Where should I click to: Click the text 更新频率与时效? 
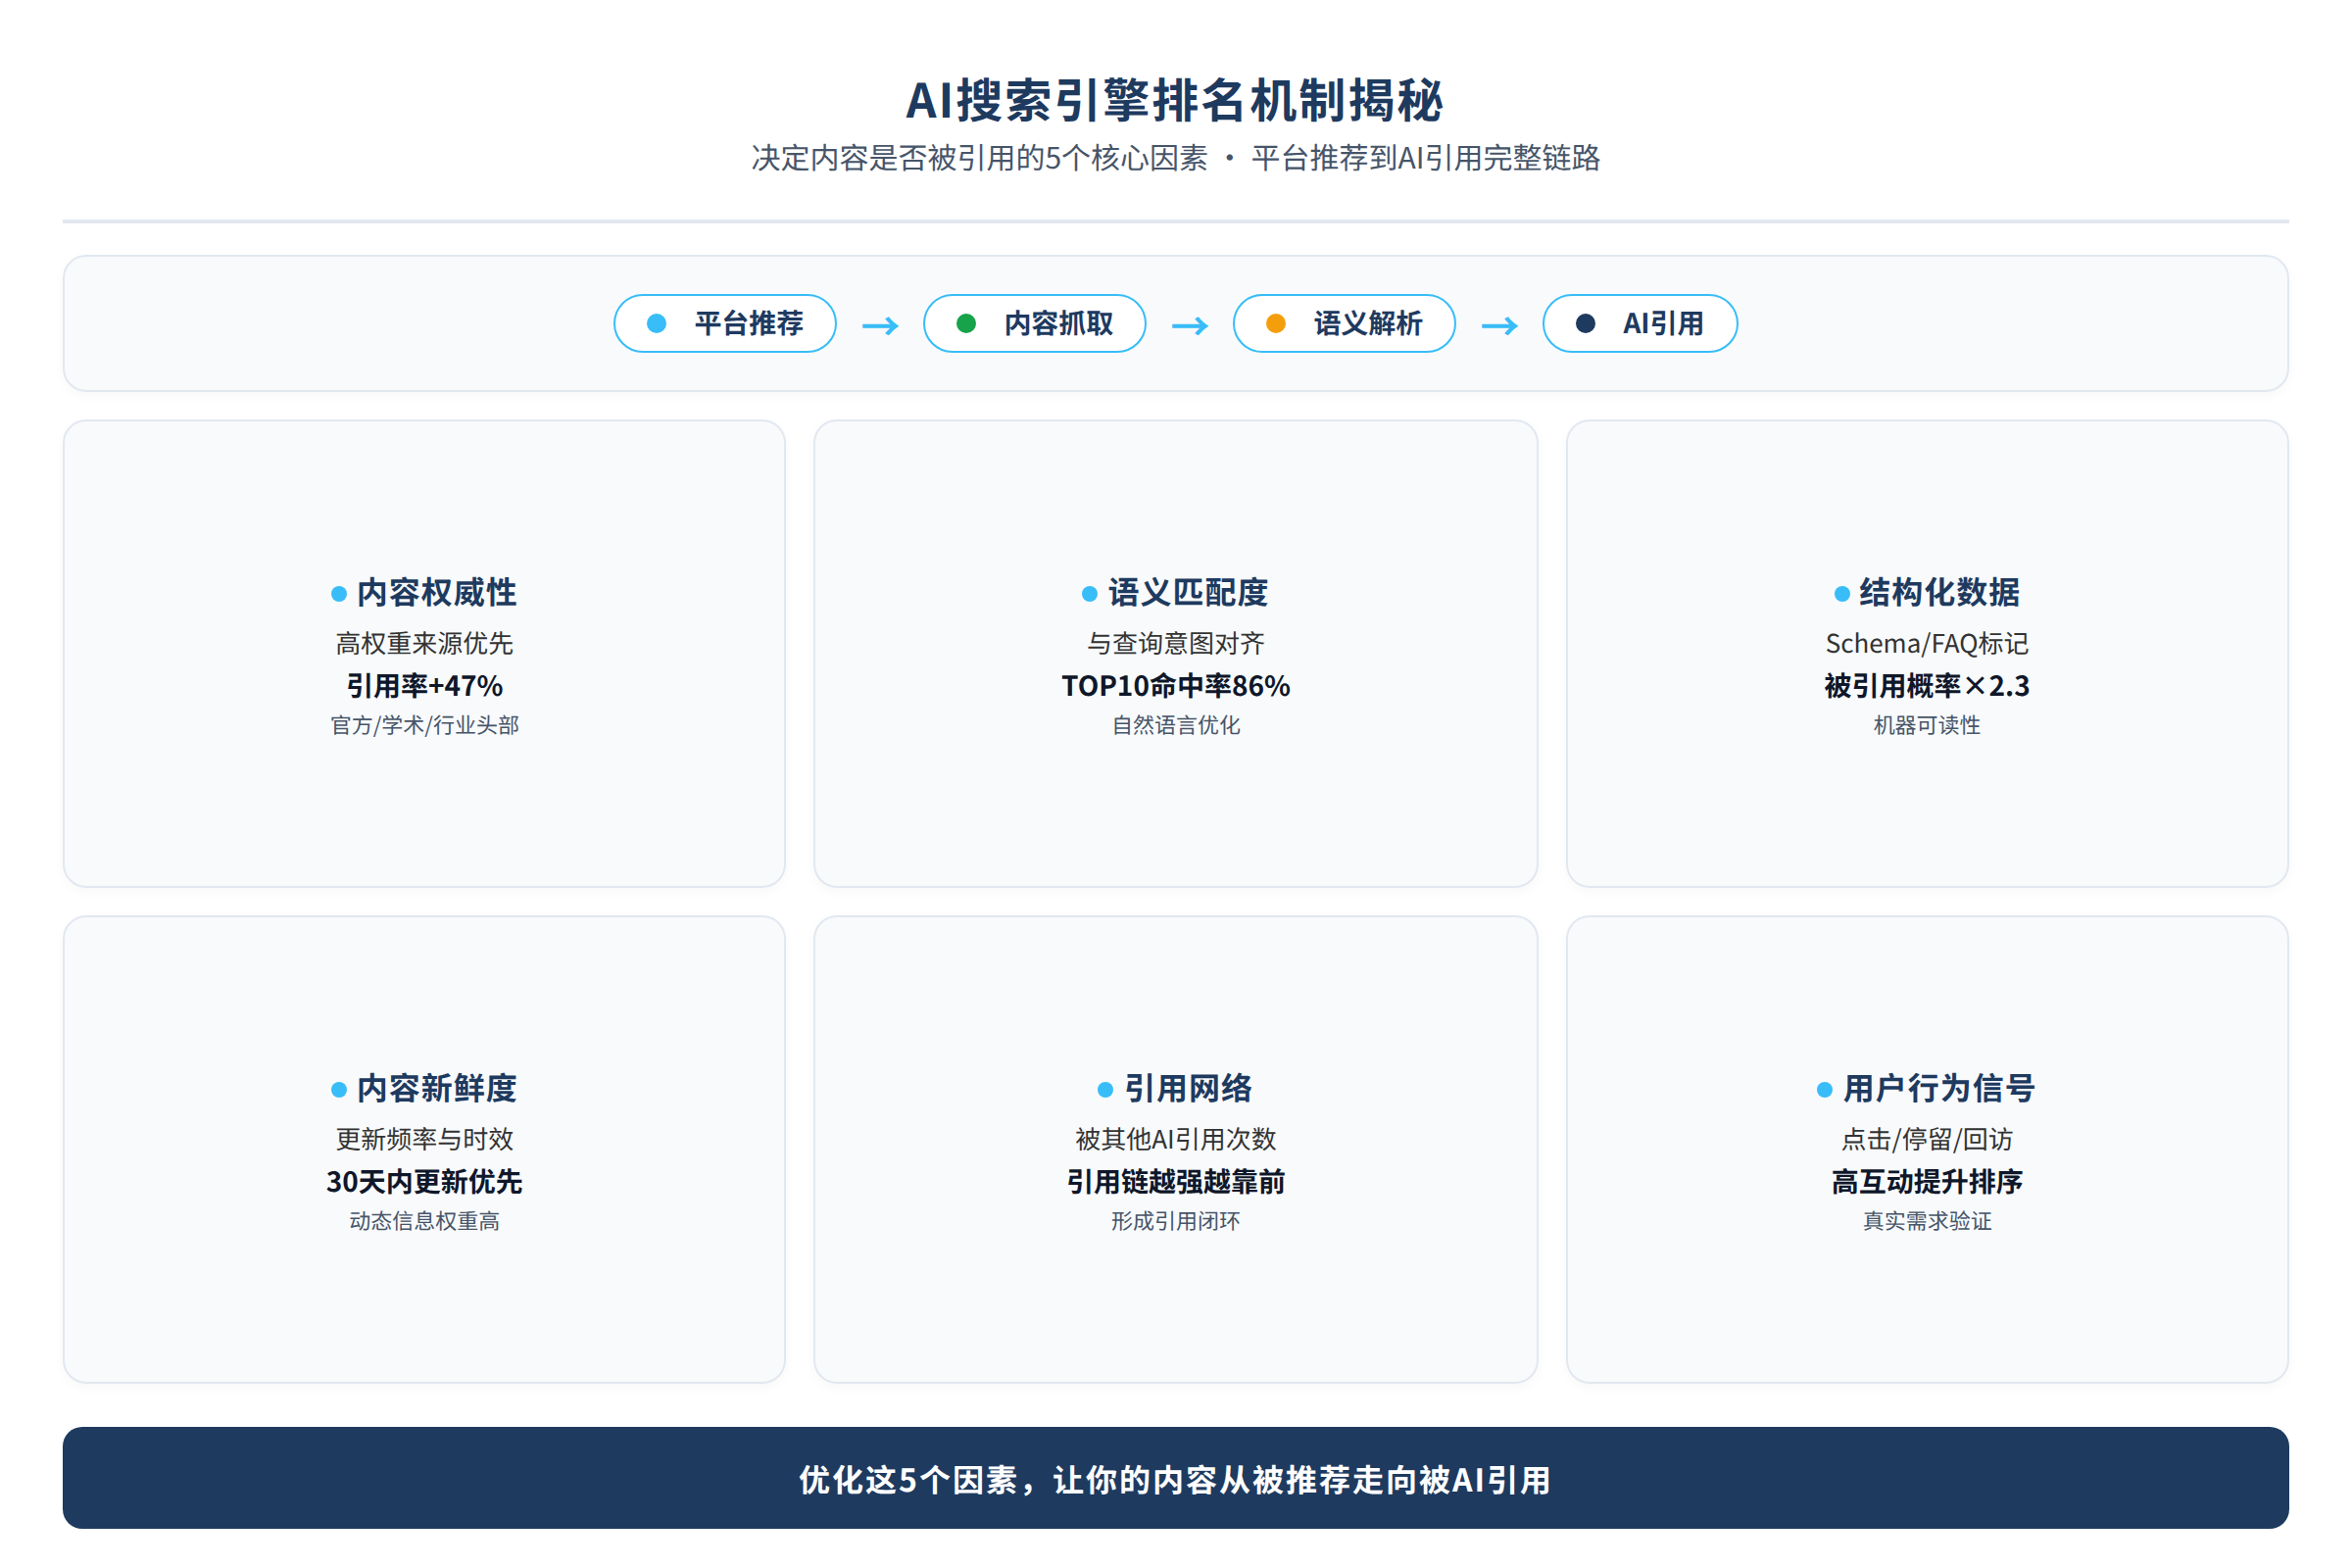425,1139
